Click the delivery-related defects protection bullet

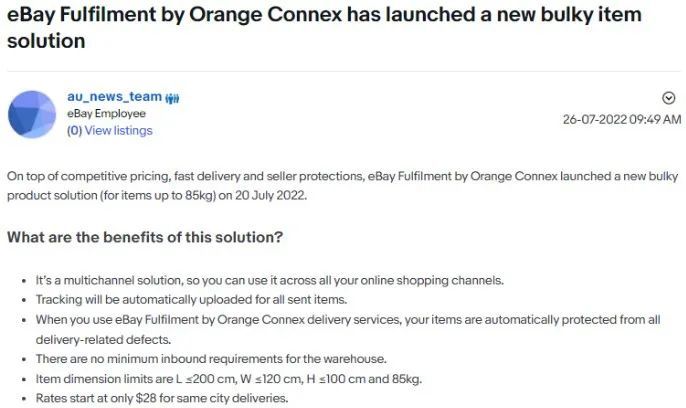click(x=348, y=329)
